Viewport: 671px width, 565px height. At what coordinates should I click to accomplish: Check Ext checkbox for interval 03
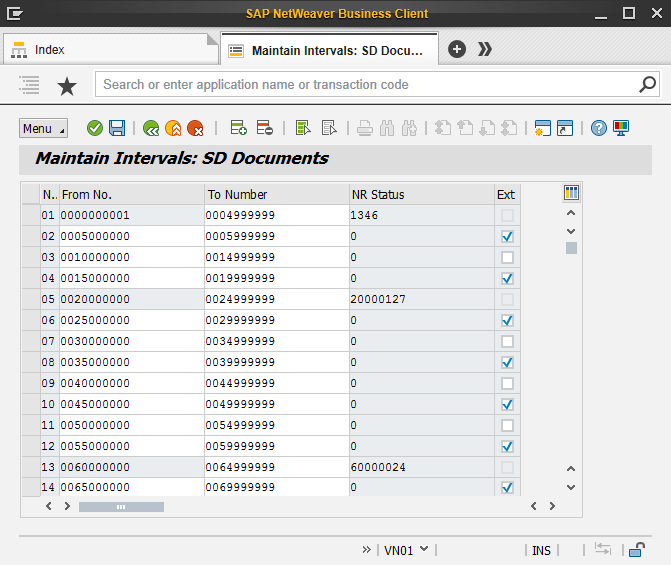(507, 257)
